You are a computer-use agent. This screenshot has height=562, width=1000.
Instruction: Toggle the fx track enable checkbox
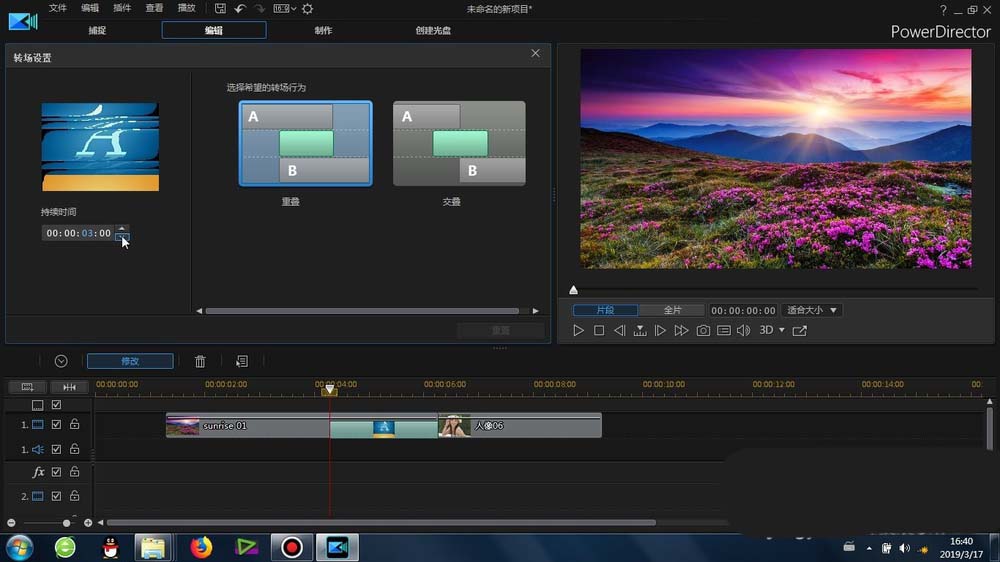tap(56, 472)
